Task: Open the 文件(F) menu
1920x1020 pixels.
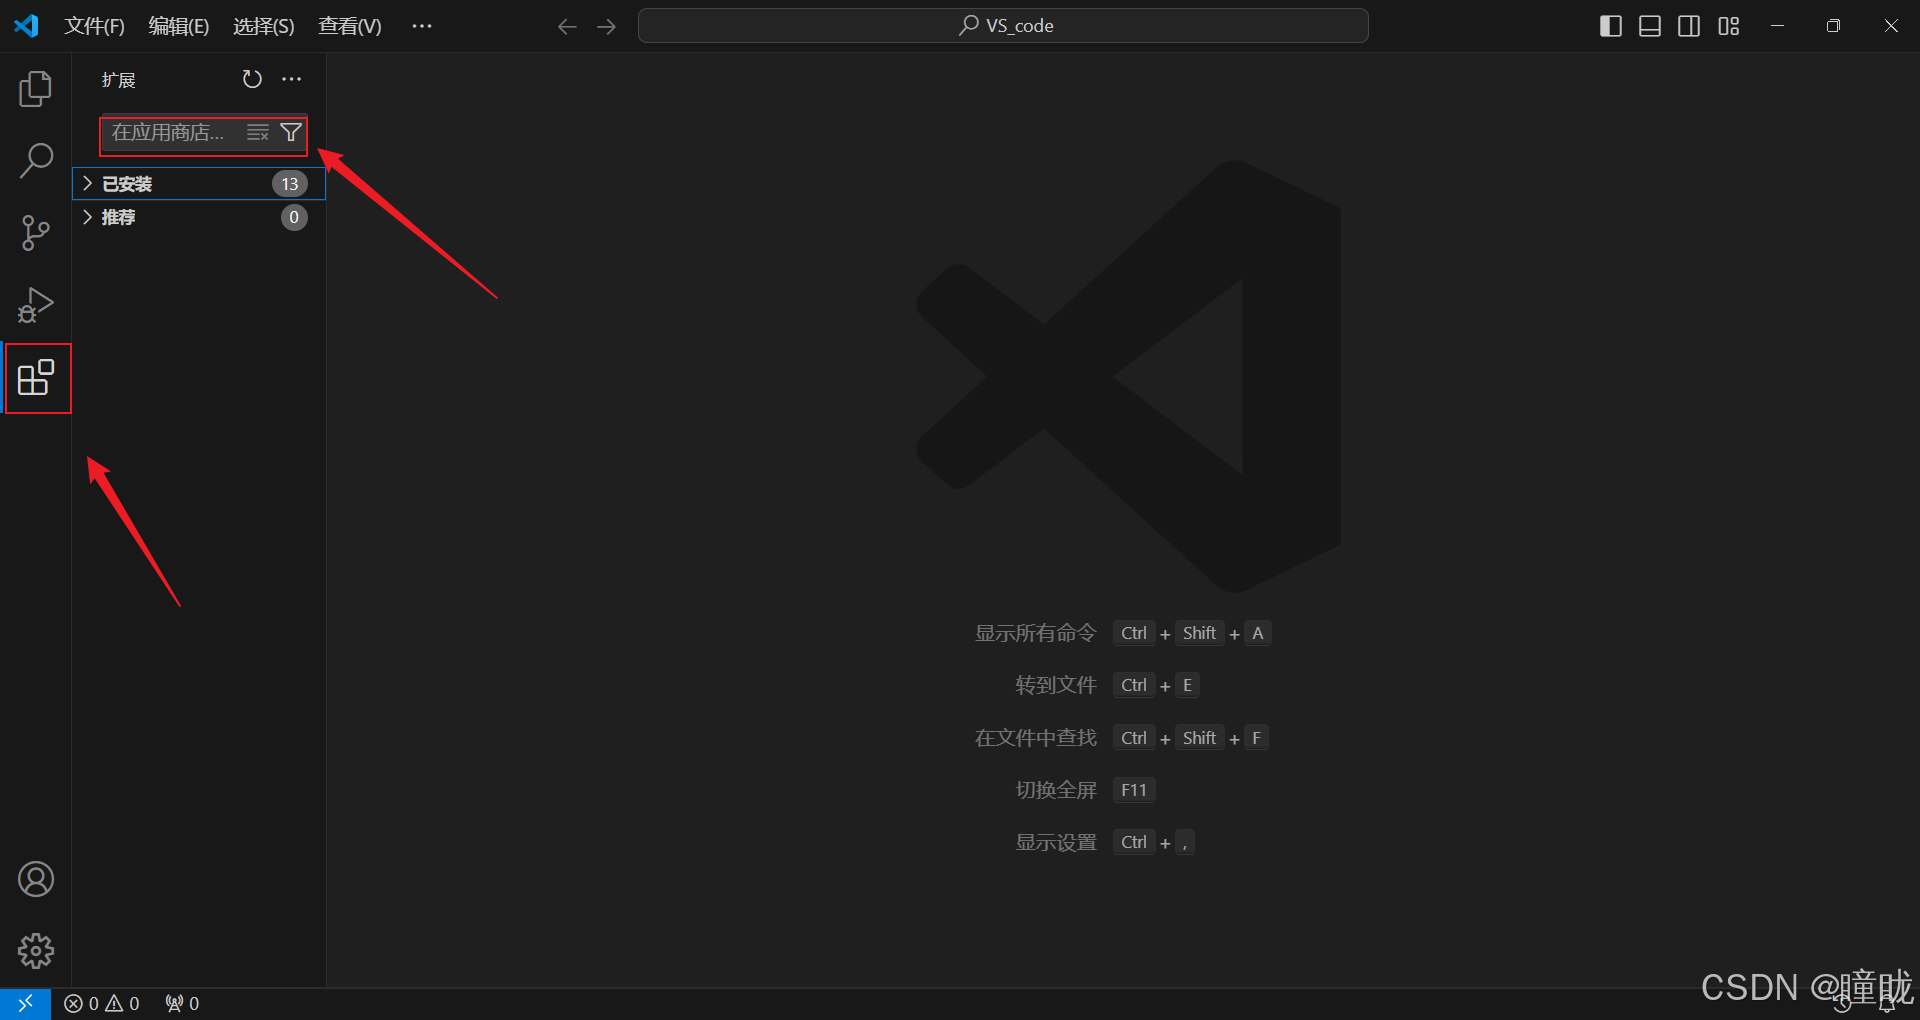Action: coord(94,26)
